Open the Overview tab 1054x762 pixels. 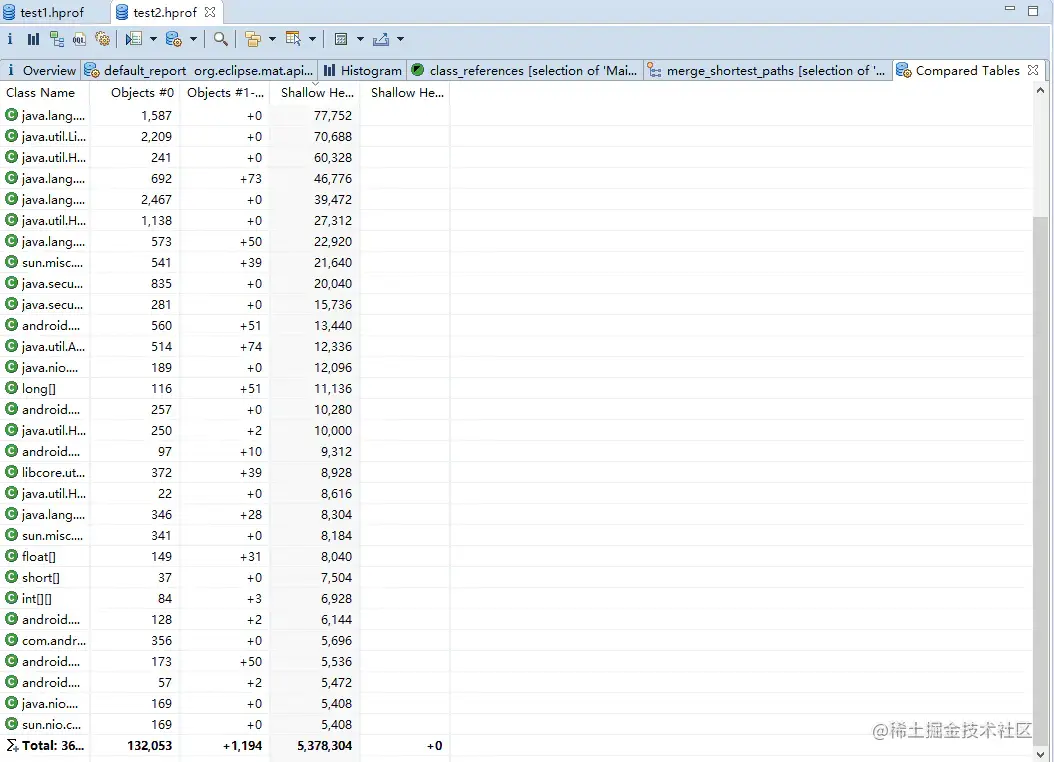click(41, 71)
